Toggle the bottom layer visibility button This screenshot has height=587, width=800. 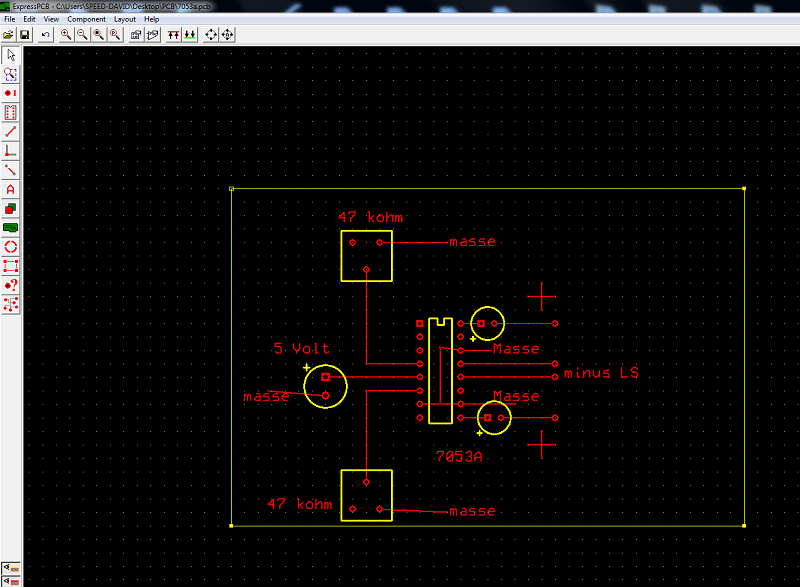(x=11, y=581)
